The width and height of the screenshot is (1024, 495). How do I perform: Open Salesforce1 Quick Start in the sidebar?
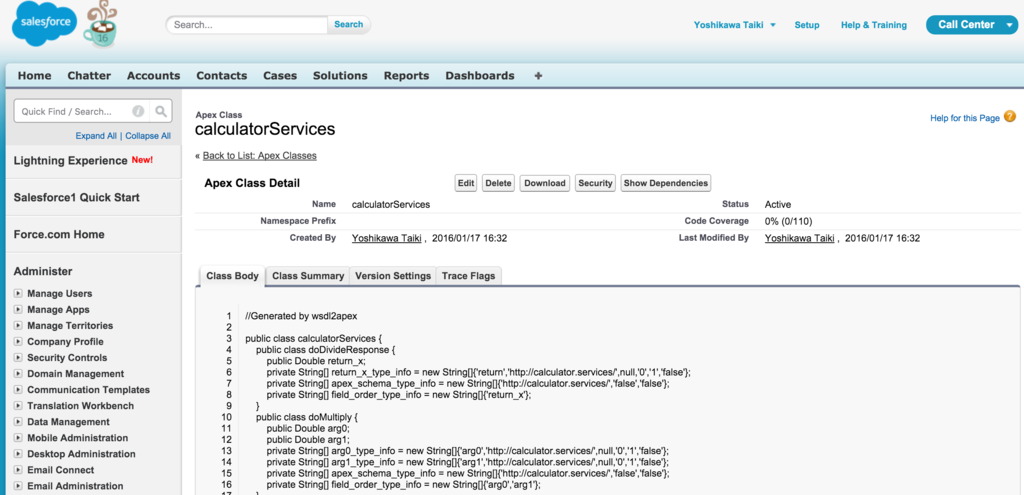point(76,197)
